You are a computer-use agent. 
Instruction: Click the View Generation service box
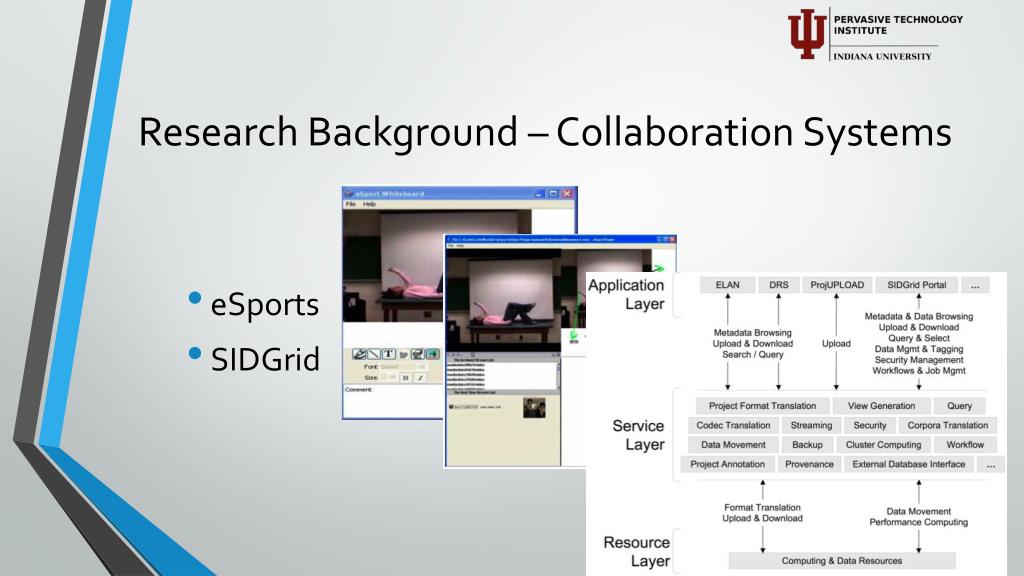[x=881, y=406]
